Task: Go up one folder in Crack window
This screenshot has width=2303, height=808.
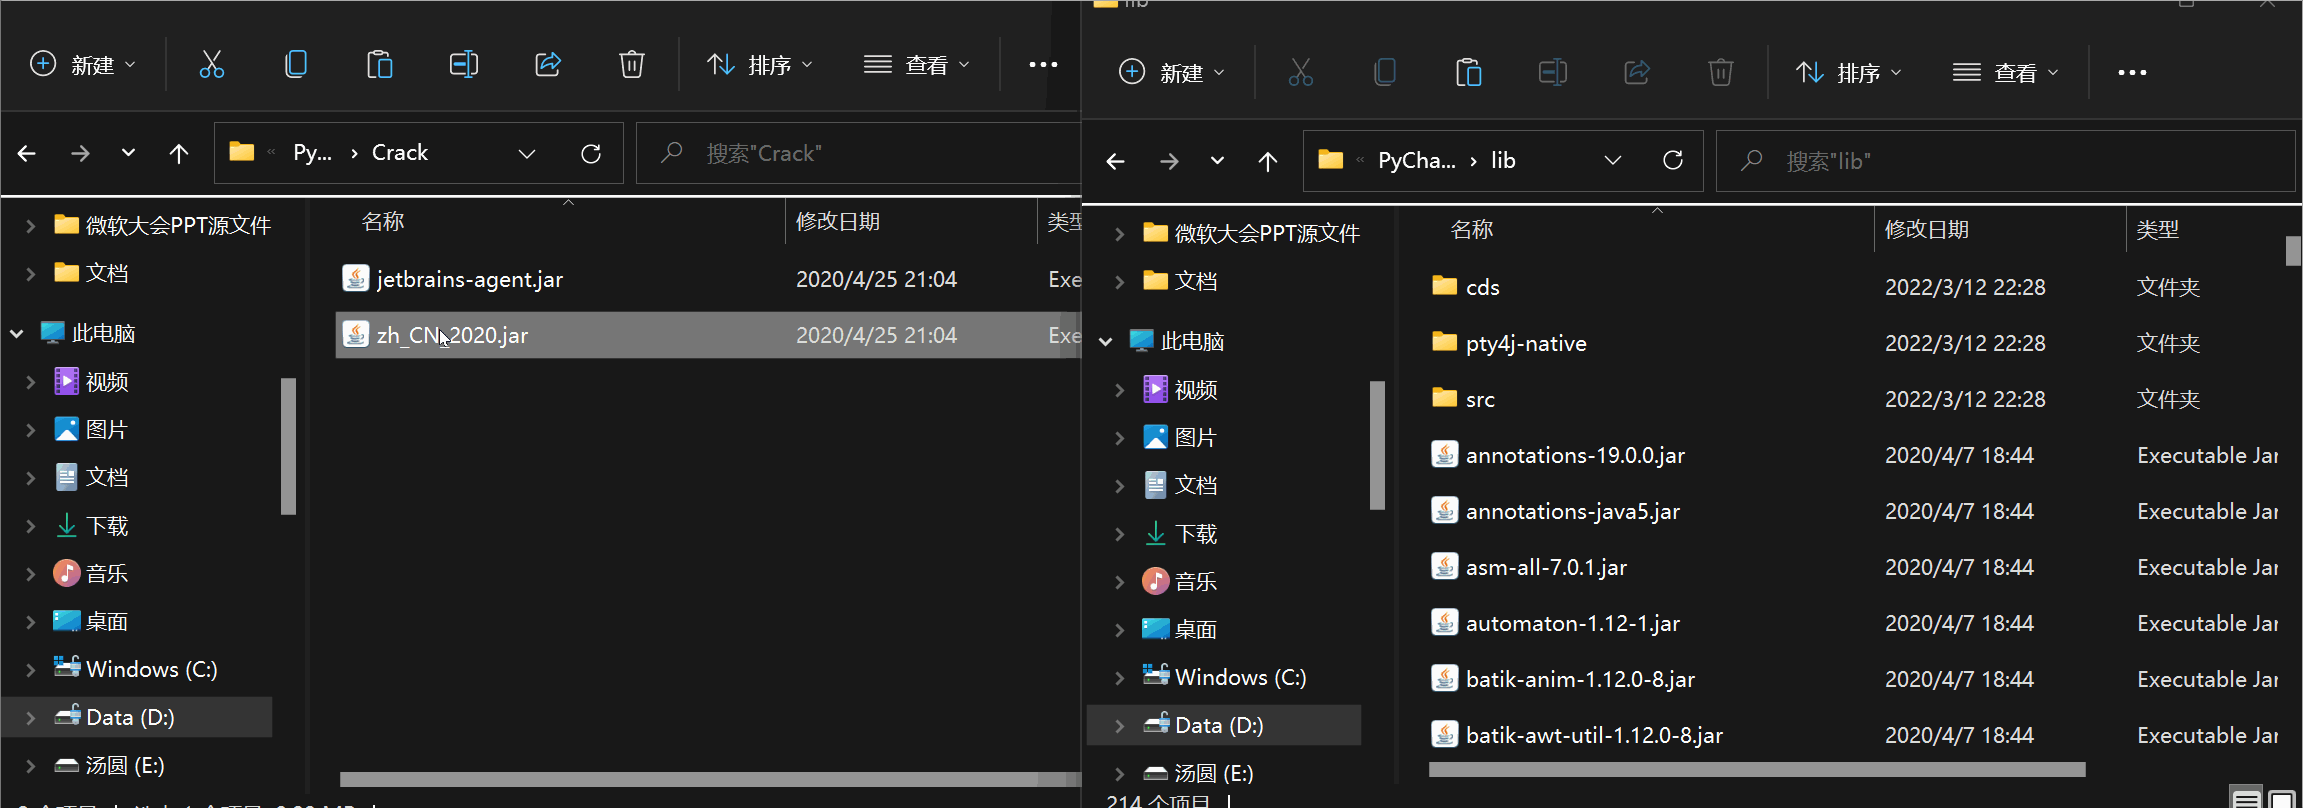Action: click(x=179, y=154)
